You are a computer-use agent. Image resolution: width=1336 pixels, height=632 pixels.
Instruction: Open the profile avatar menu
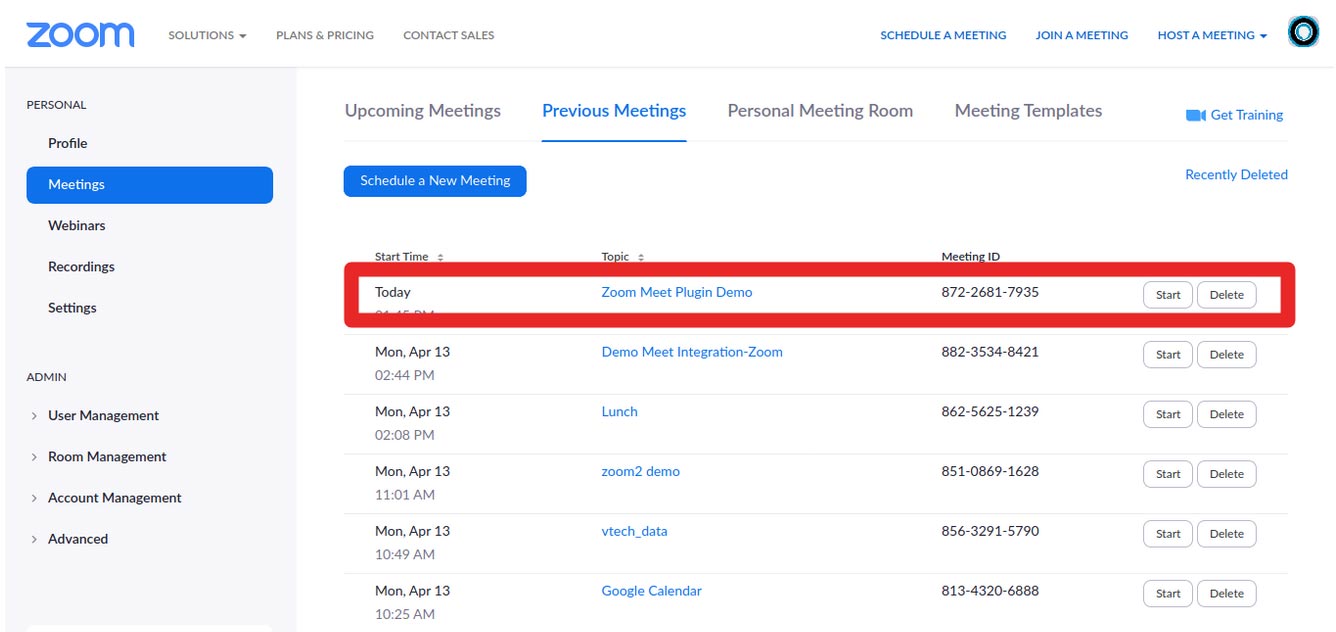pos(1303,34)
